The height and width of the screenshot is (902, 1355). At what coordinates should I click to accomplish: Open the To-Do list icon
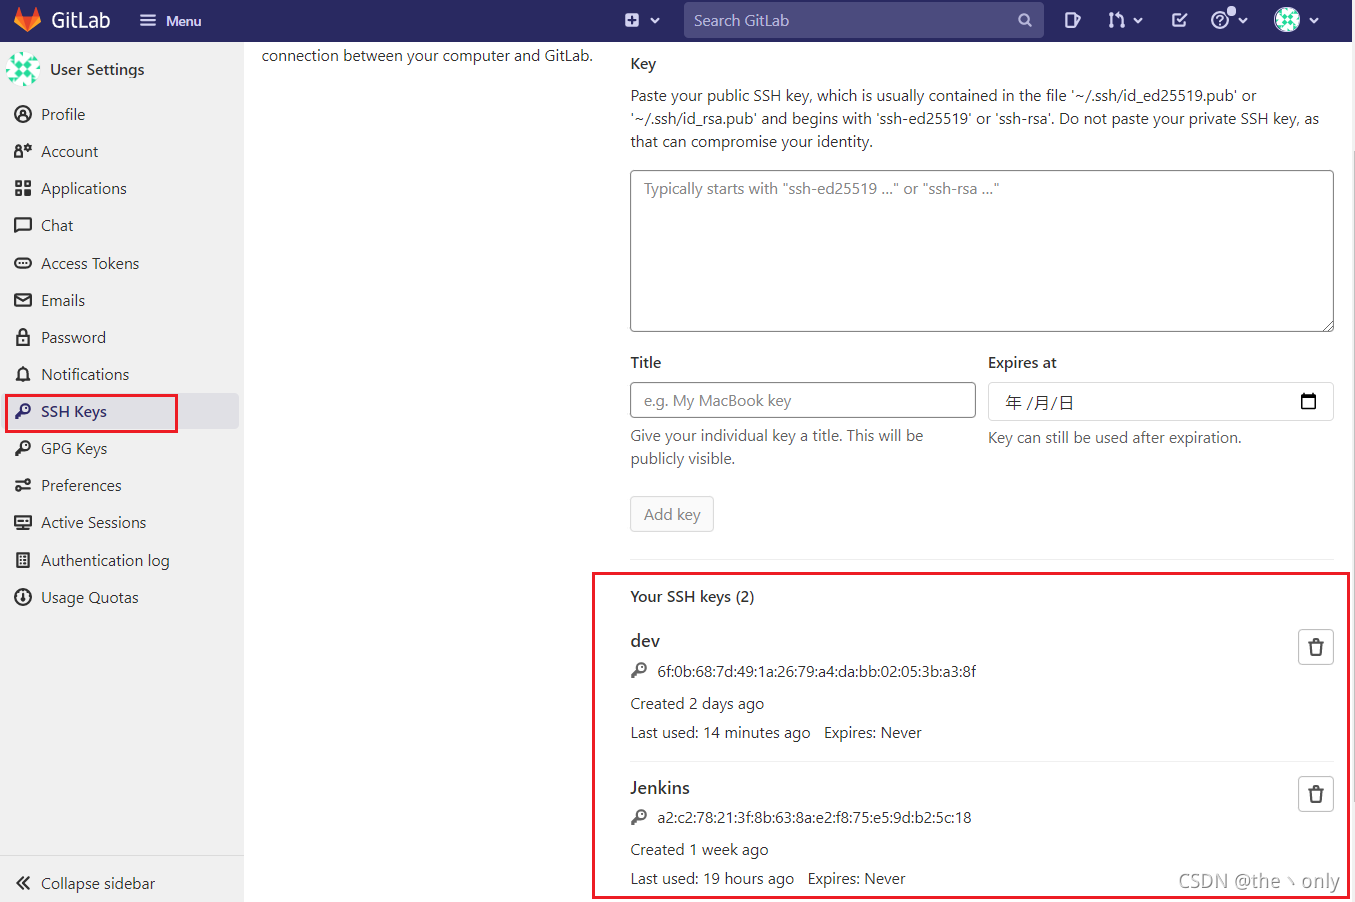click(1179, 20)
